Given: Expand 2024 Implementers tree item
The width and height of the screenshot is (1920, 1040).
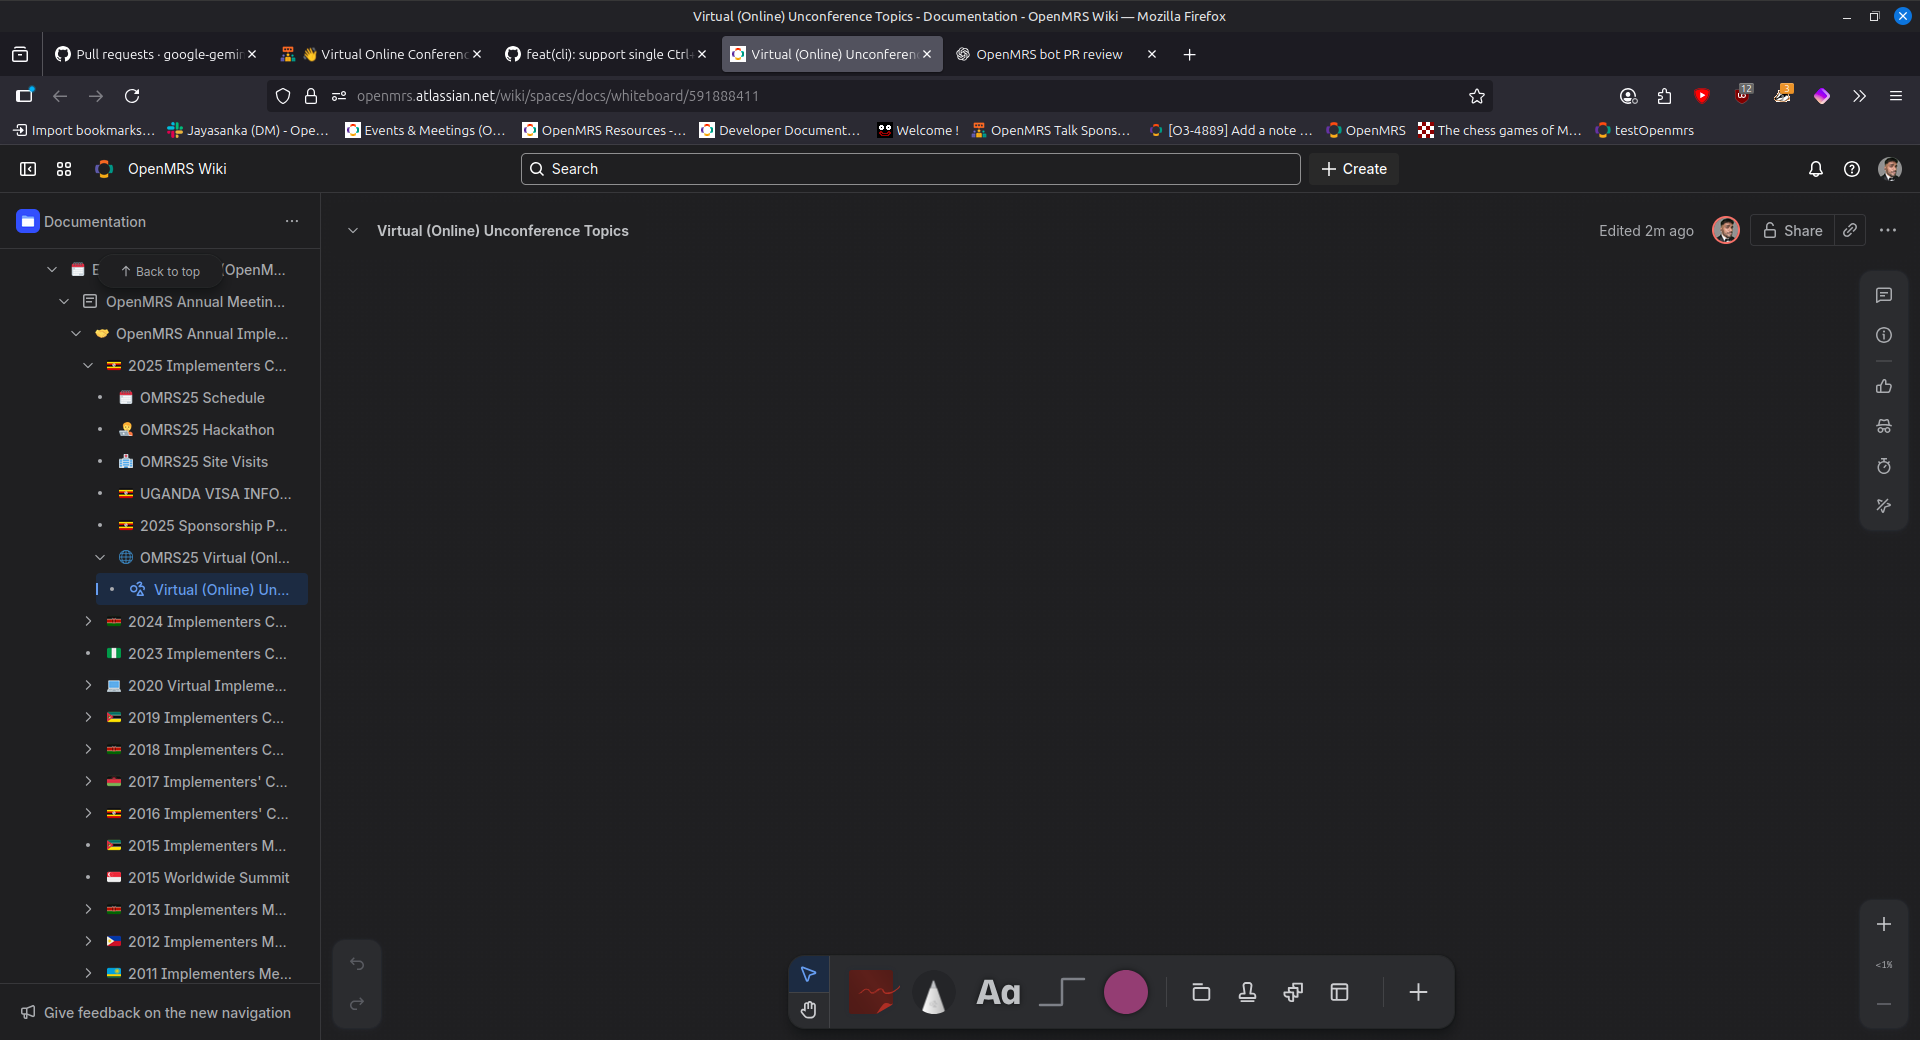Looking at the screenshot, I should [x=88, y=622].
